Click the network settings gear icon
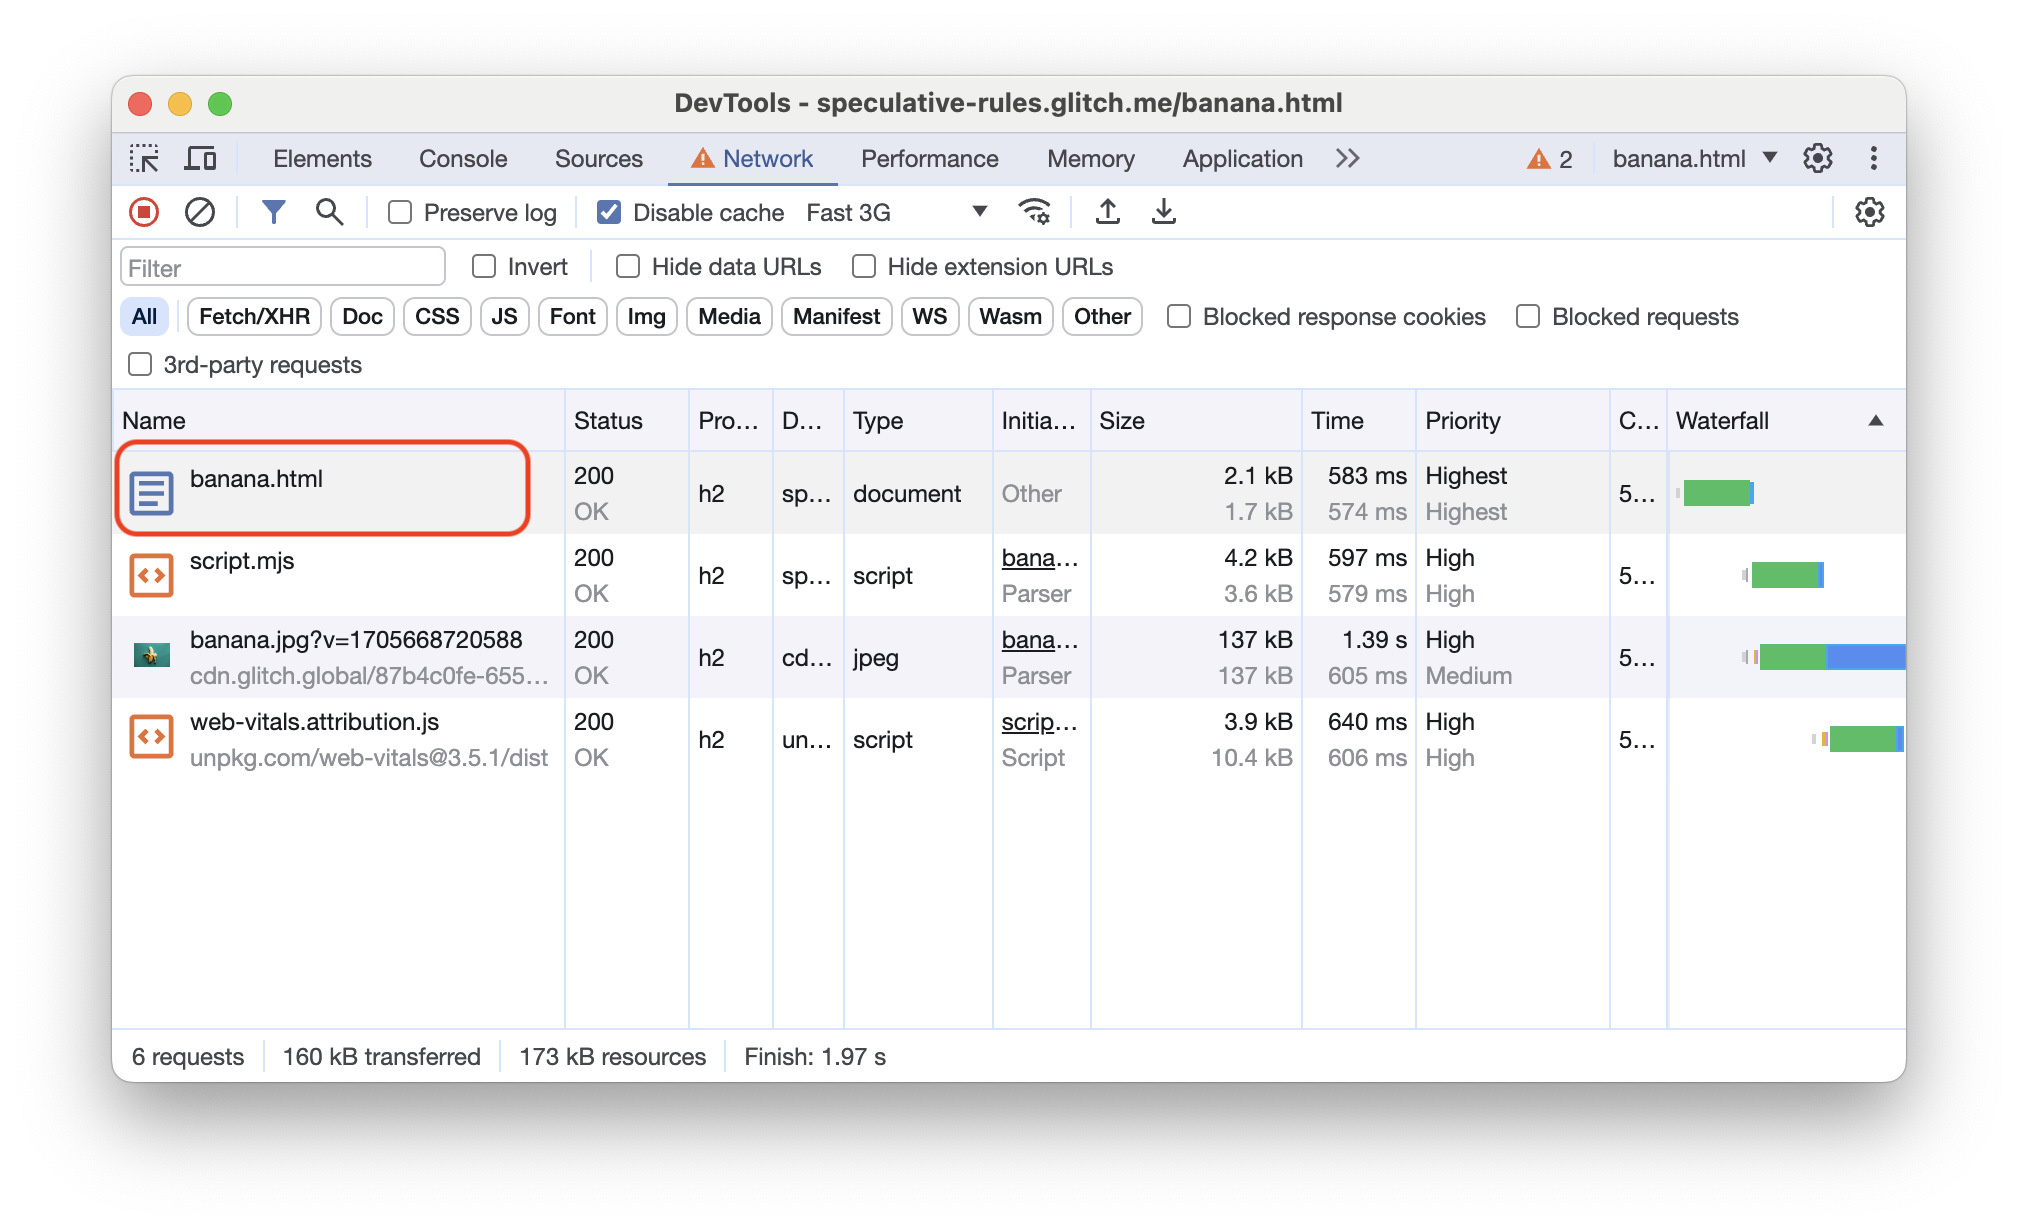The width and height of the screenshot is (2018, 1230). (x=1870, y=213)
